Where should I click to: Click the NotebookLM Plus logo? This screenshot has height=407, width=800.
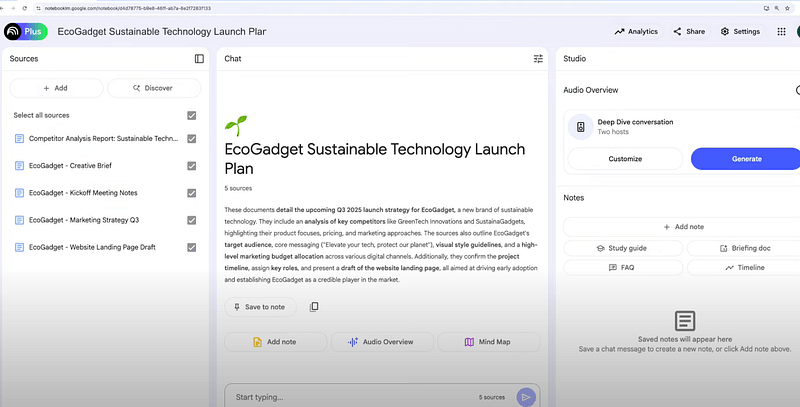(24, 31)
